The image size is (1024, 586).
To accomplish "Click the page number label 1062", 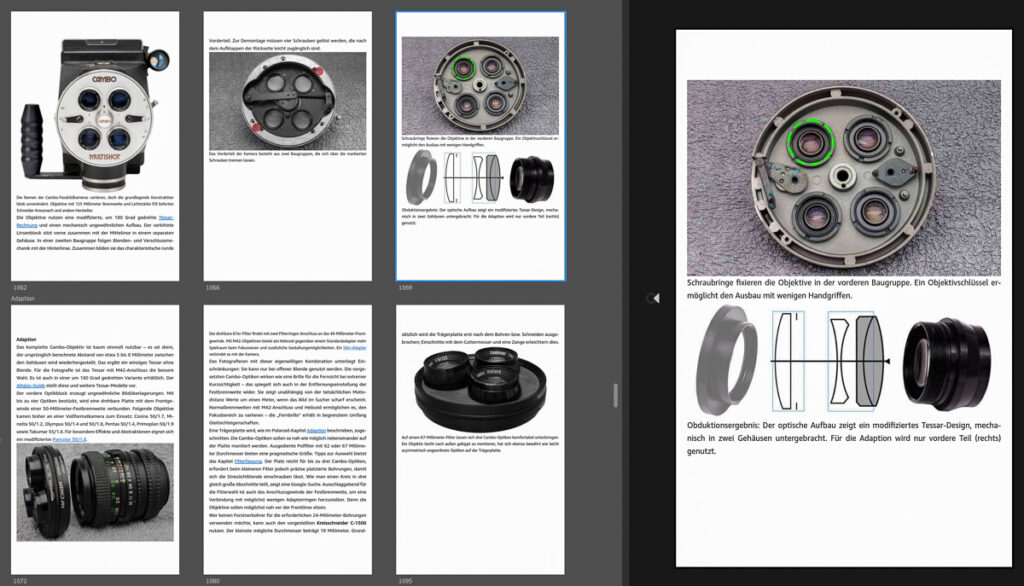I will [20, 287].
